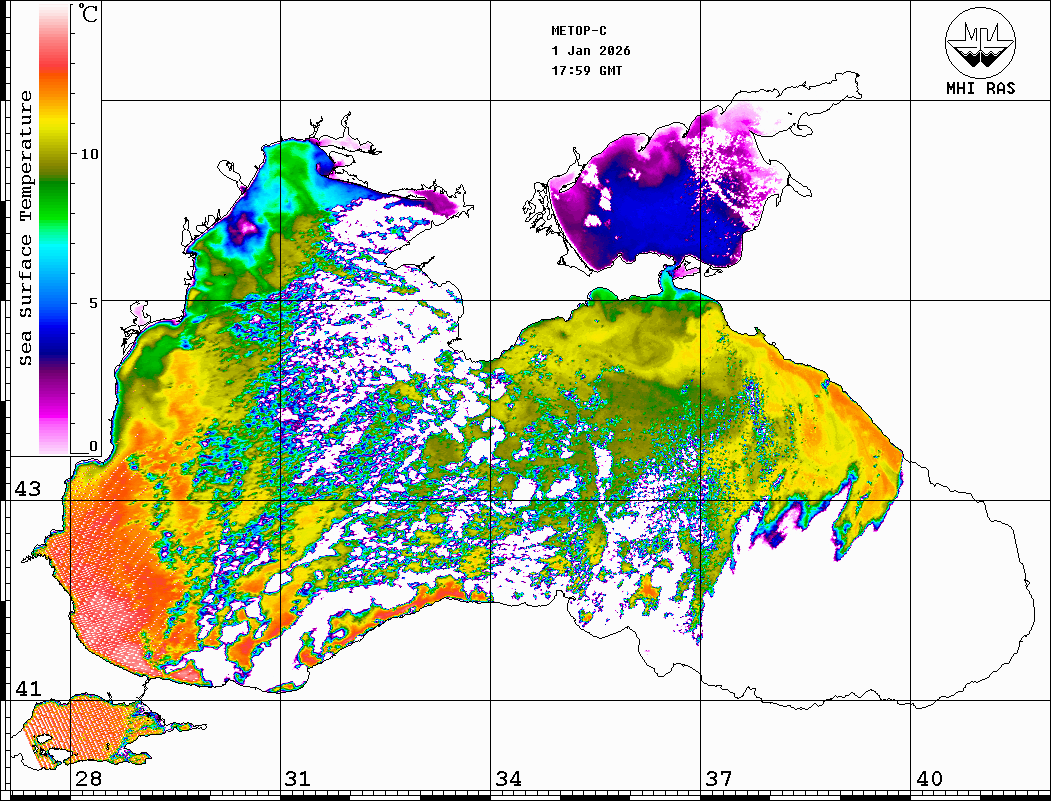Click the latitude 41 label
This screenshot has width=1051, height=801.
point(28,689)
